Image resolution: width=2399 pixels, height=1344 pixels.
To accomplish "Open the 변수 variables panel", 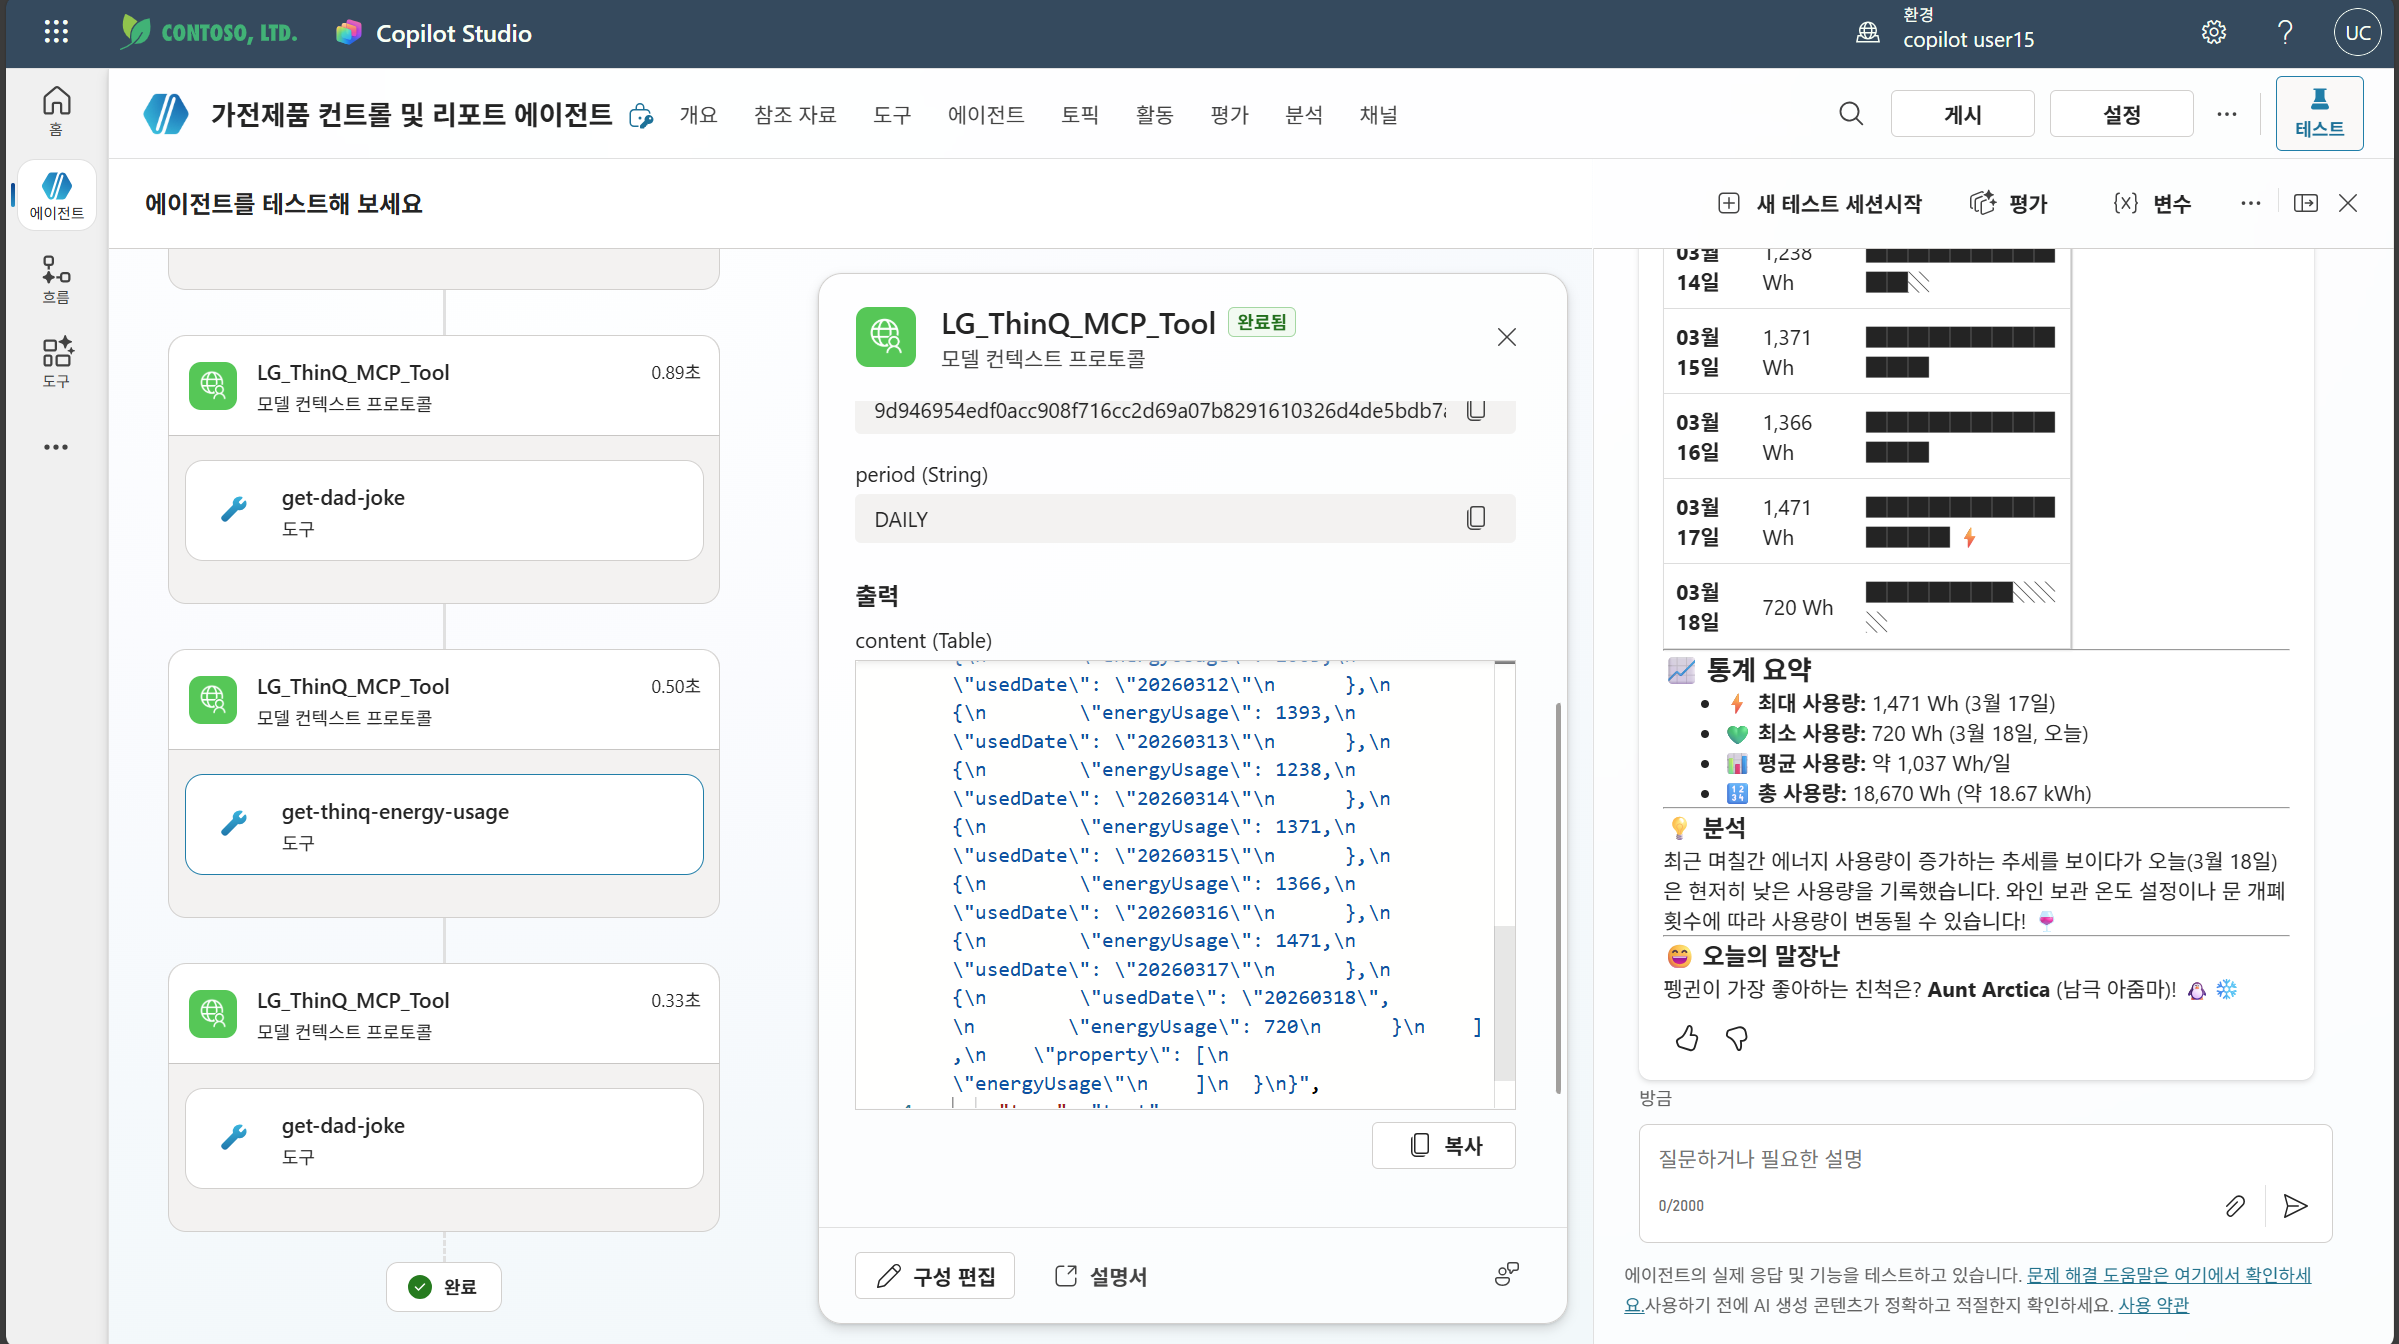I will [2151, 203].
